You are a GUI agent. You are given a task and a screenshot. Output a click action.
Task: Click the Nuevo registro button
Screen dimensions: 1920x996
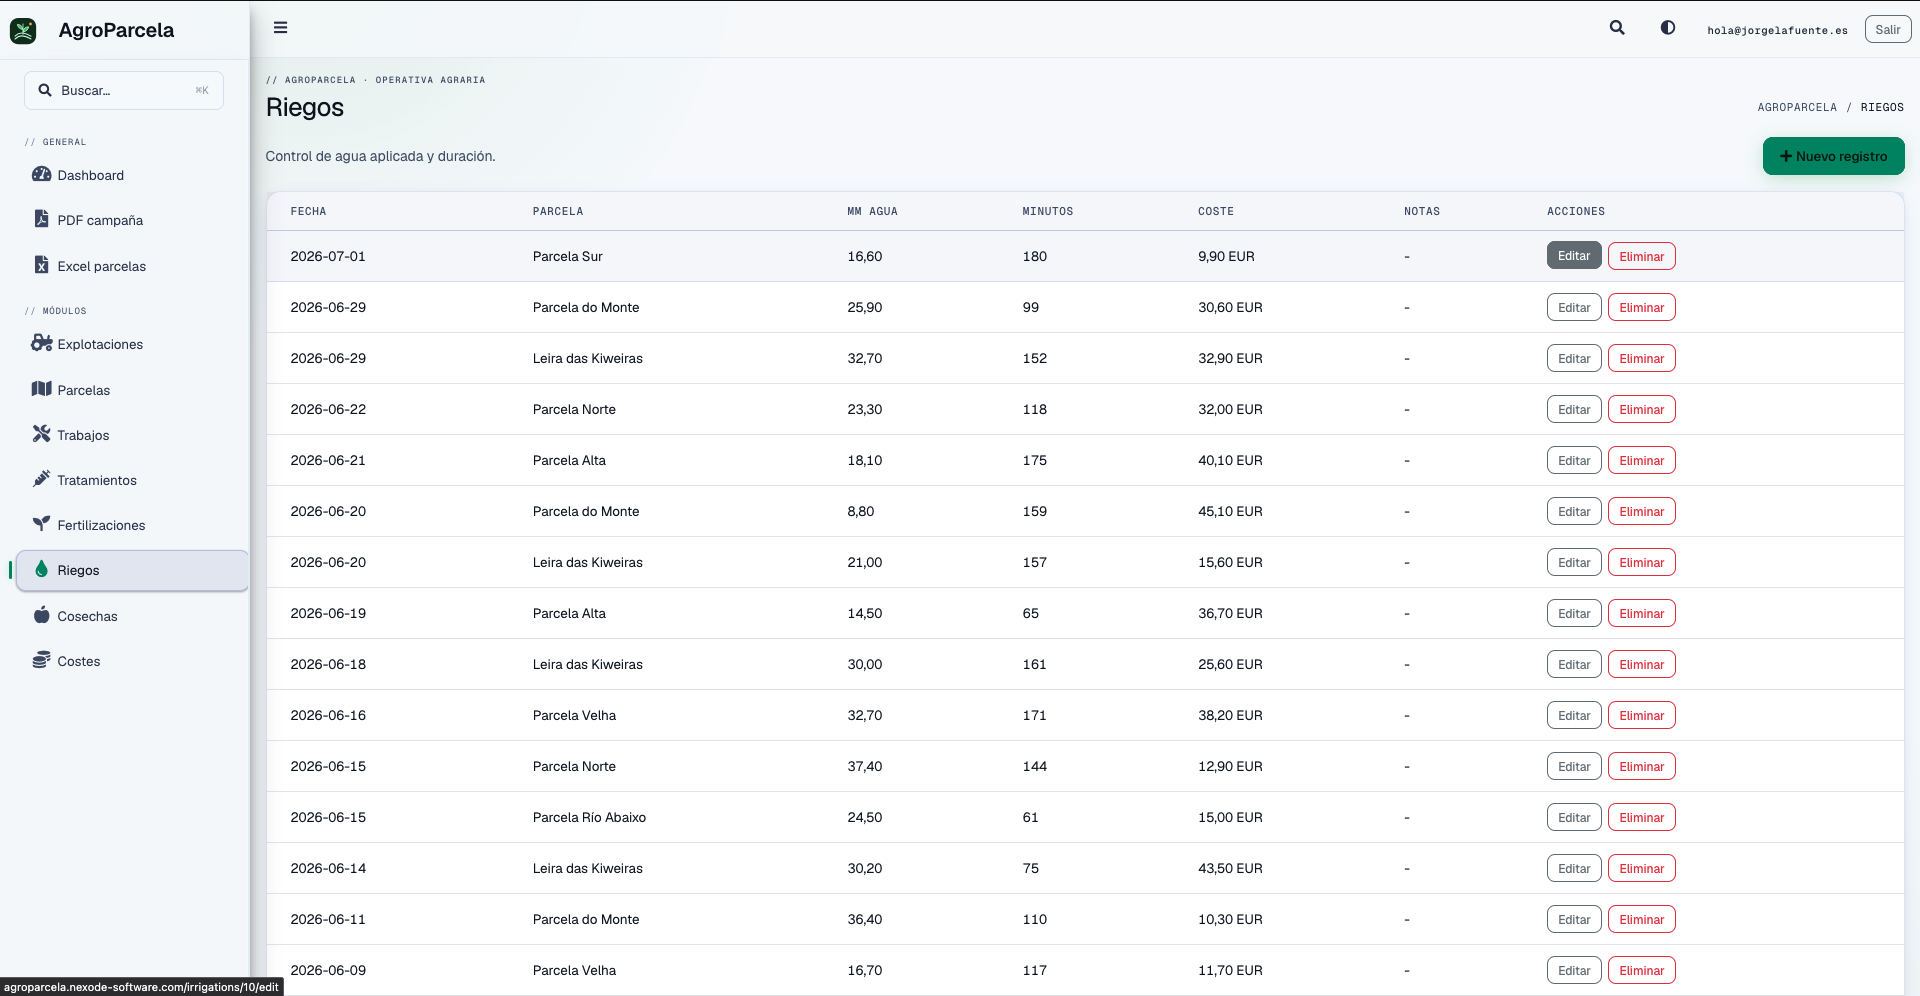click(x=1833, y=156)
